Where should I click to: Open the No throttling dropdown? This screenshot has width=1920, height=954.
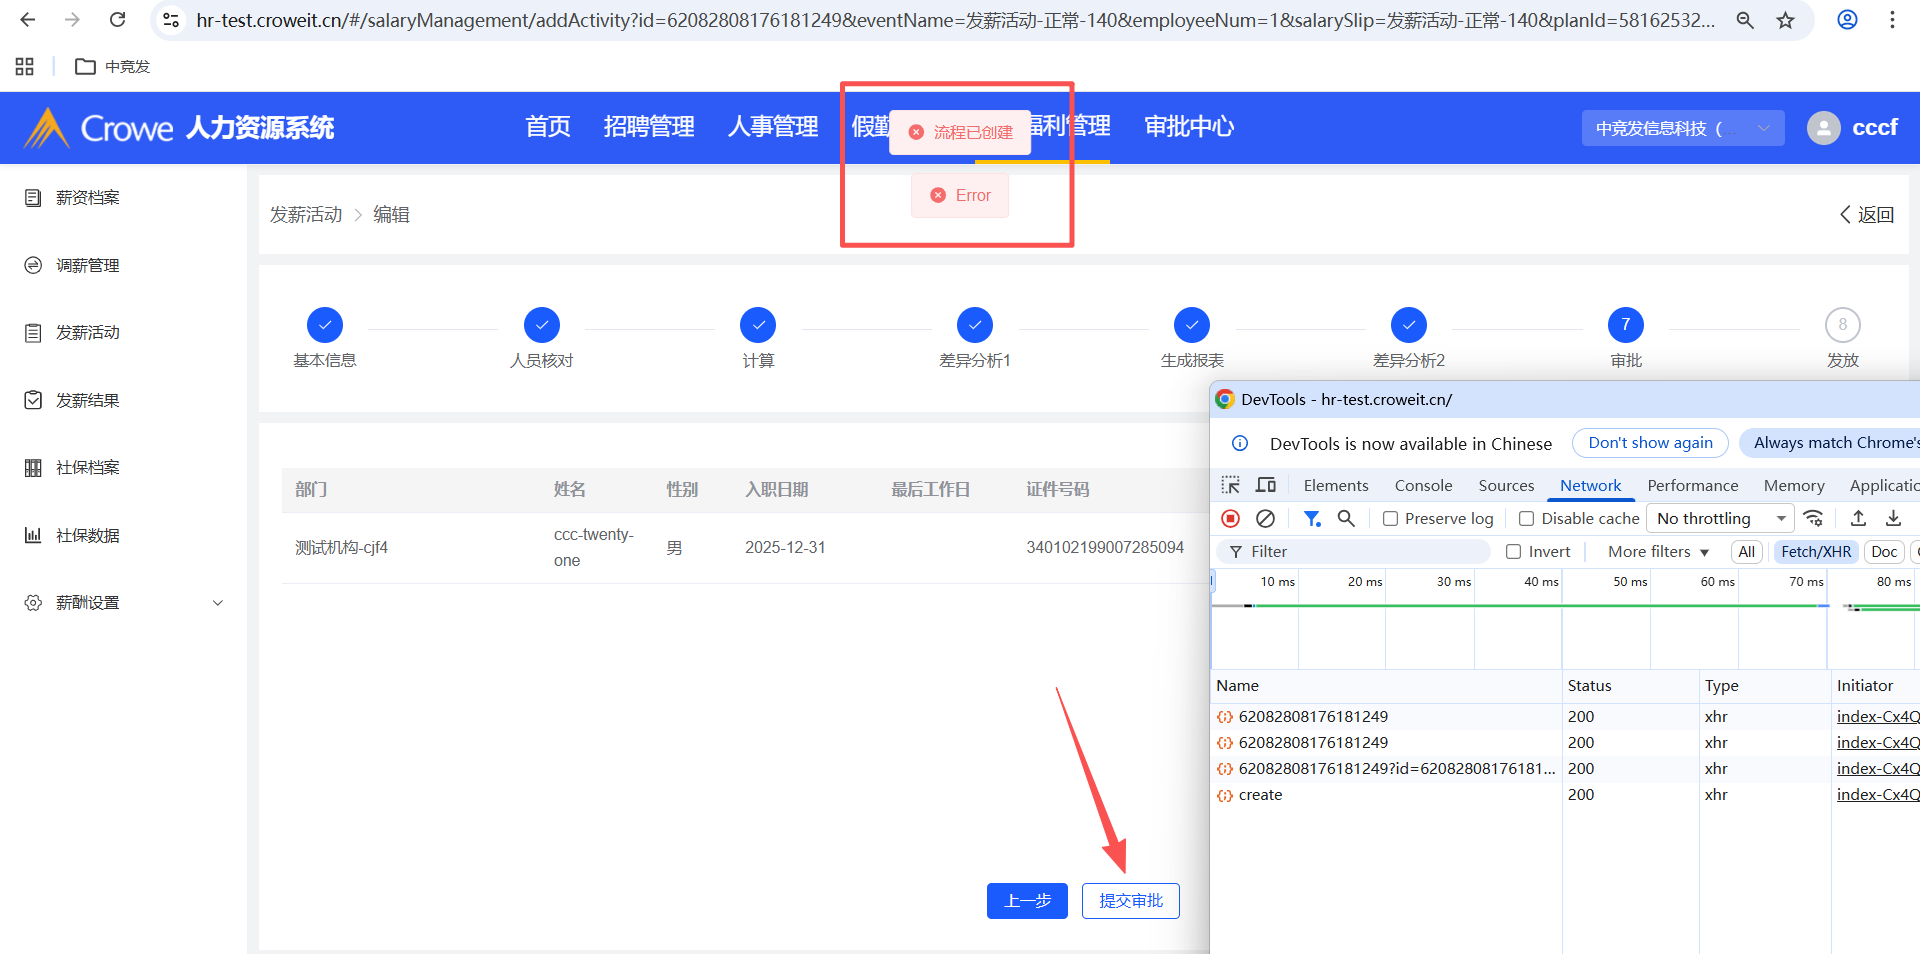click(1720, 518)
